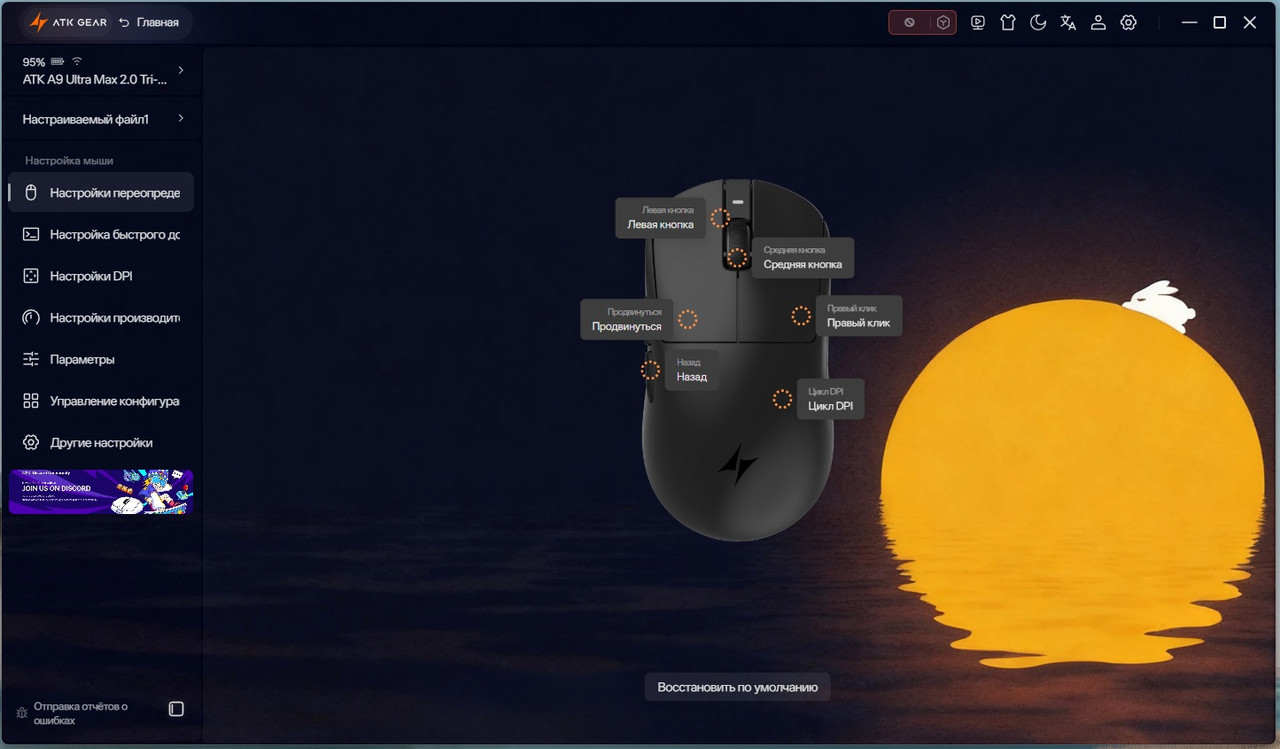Image resolution: width=1280 pixels, height=749 pixels.
Task: Click the wireless signal icon
Action: (x=77, y=61)
